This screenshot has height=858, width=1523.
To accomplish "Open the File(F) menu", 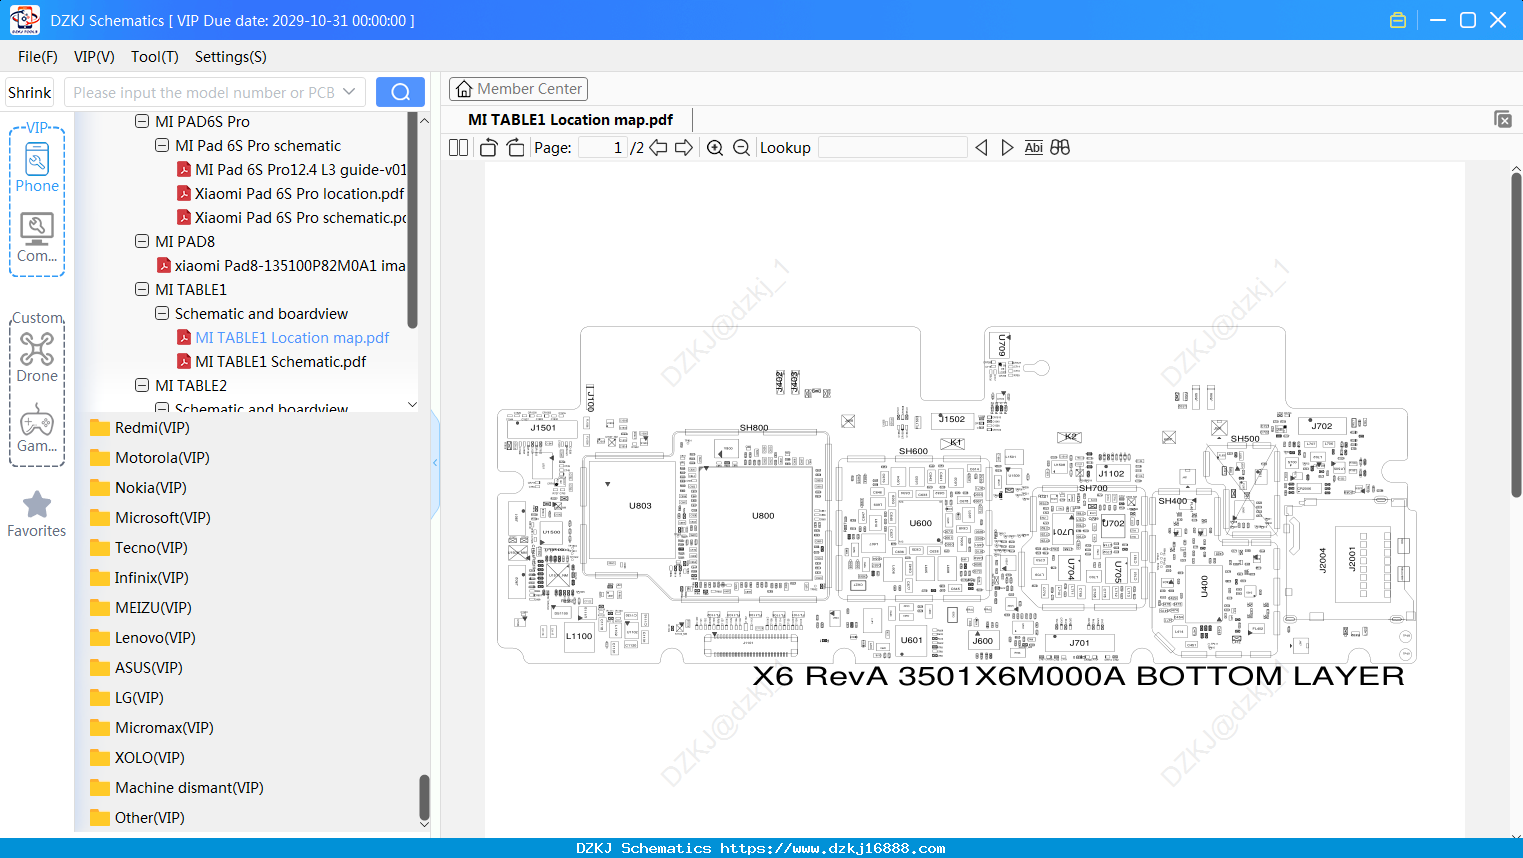I will tap(38, 57).
